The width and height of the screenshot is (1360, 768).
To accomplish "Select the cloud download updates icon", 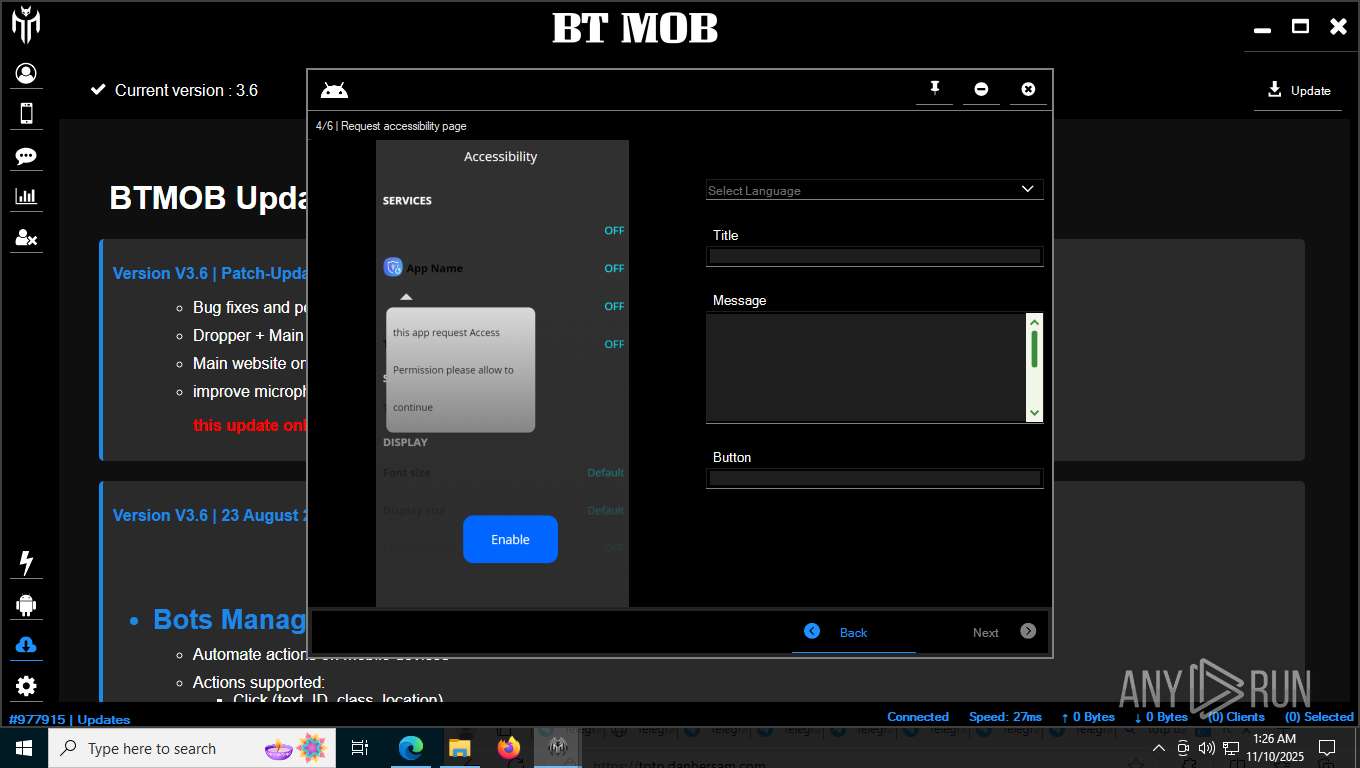I will pos(26,646).
